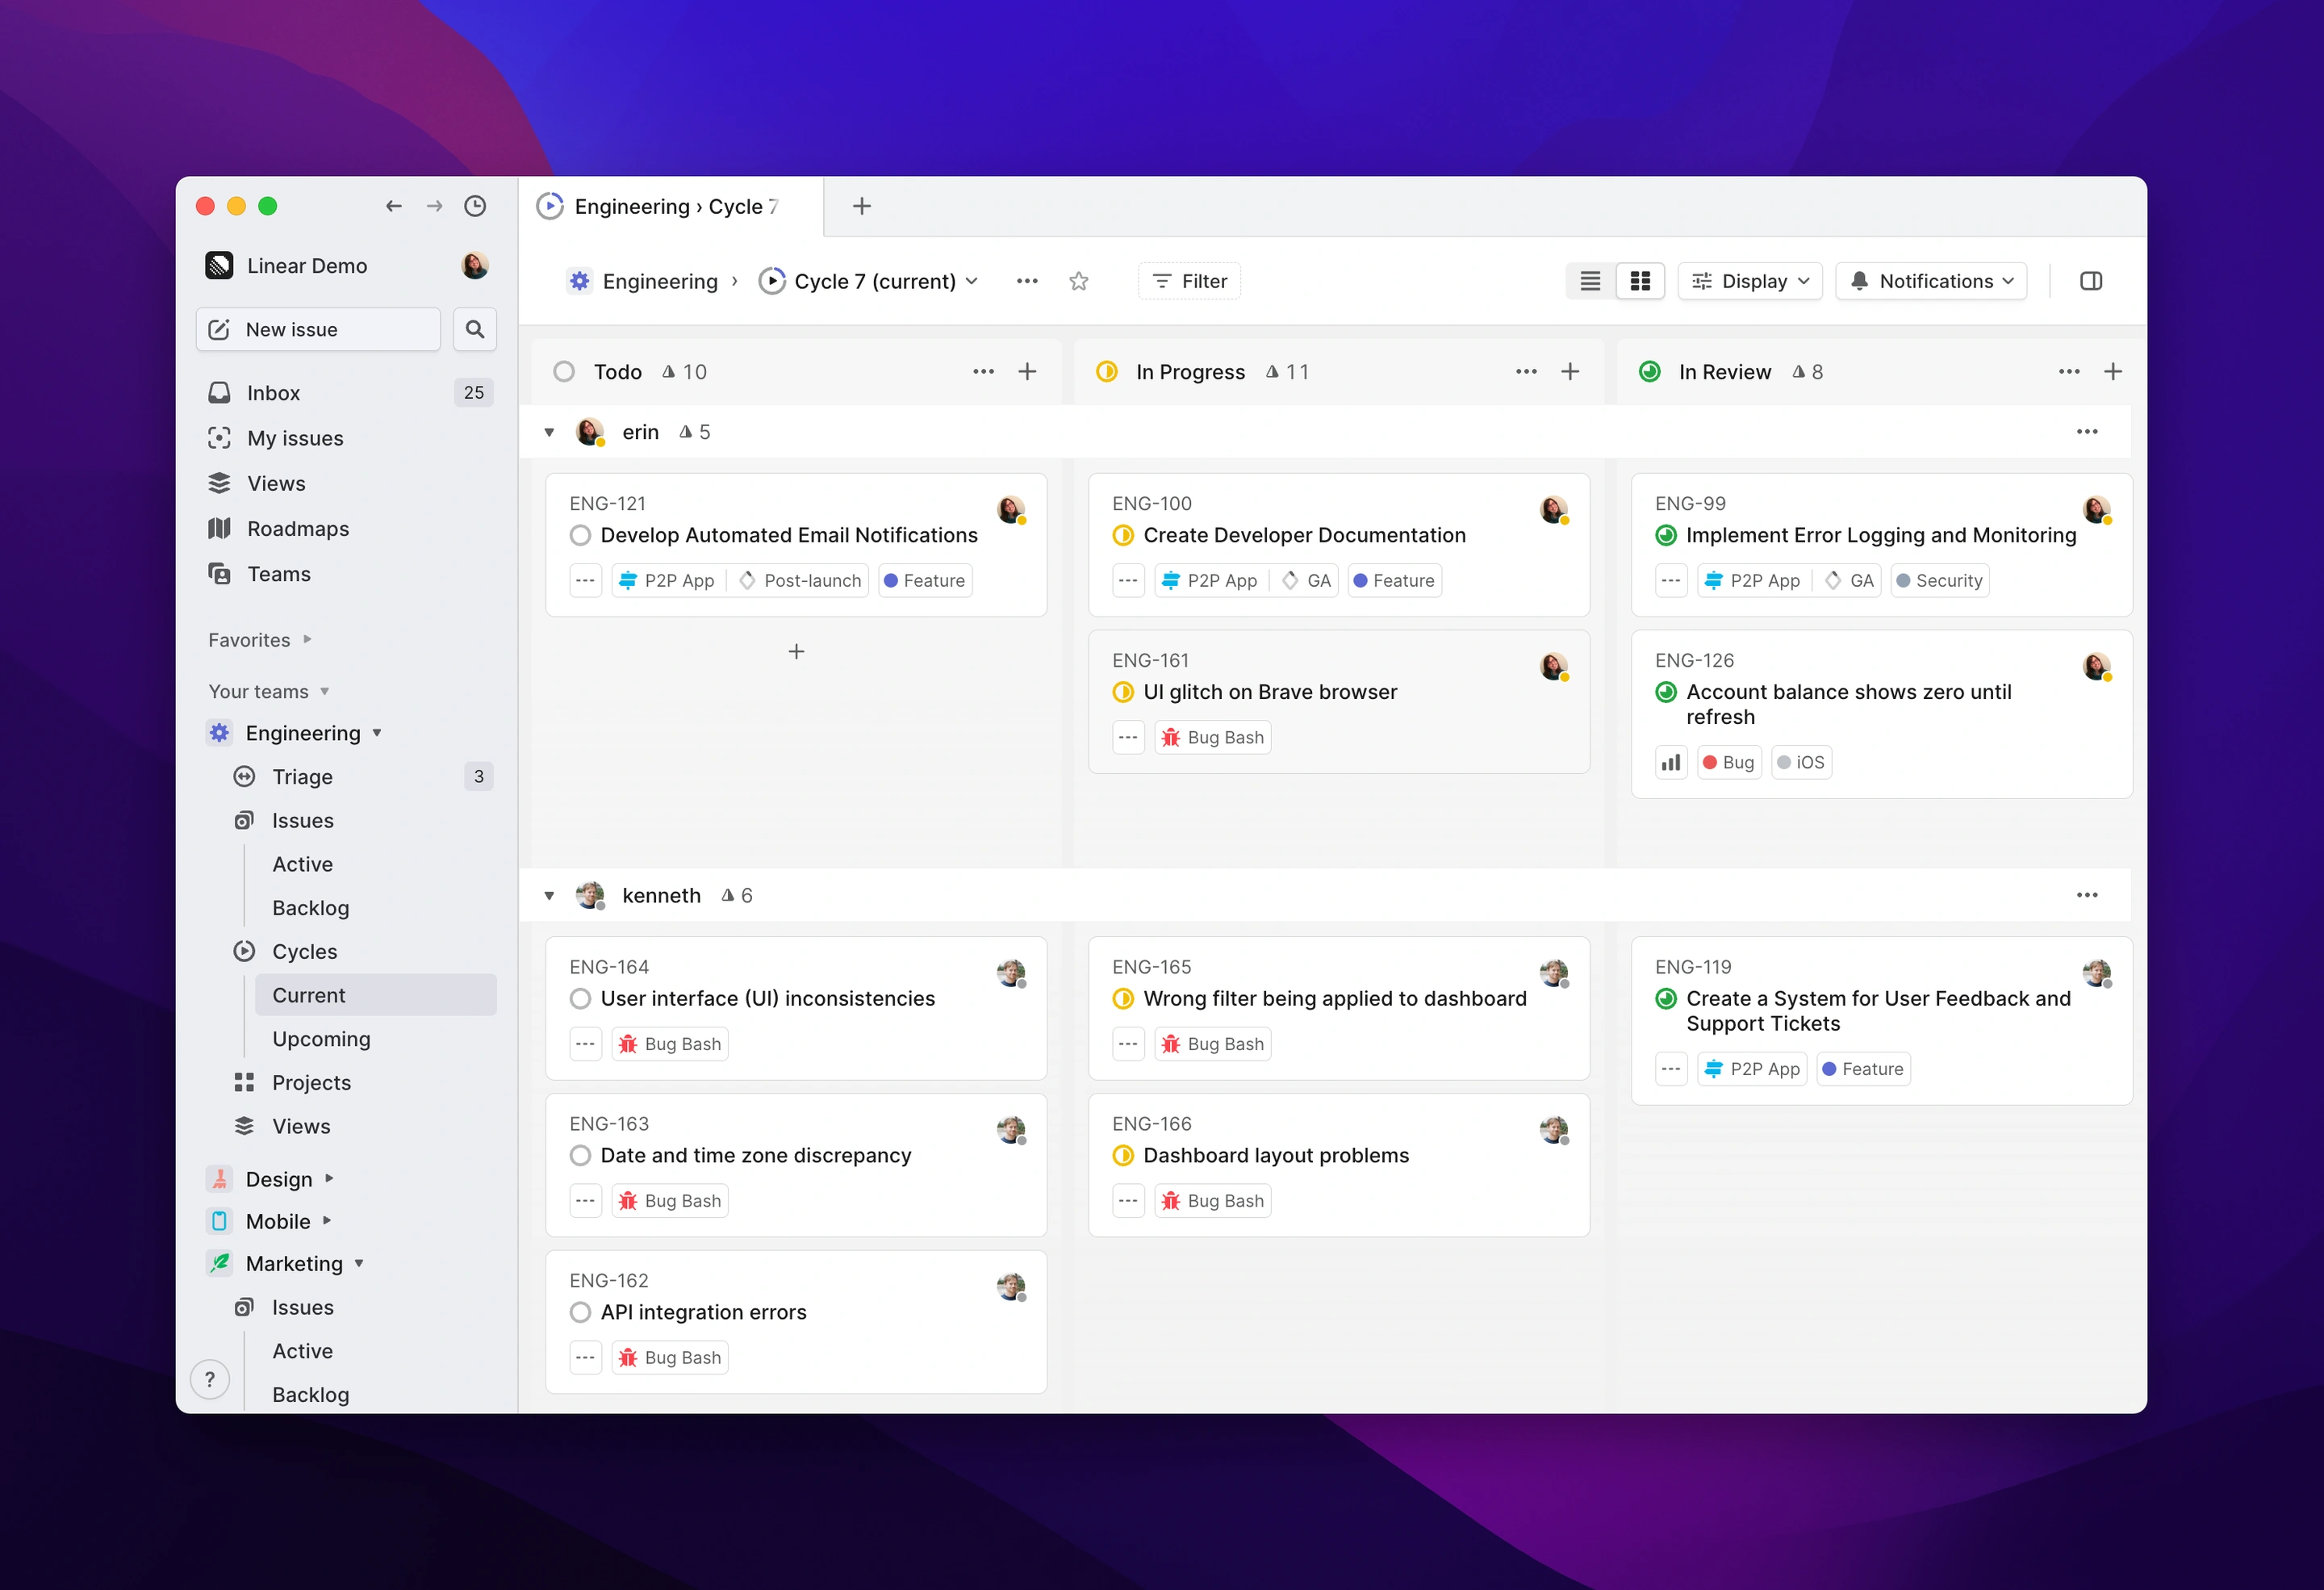The width and height of the screenshot is (2324, 1590).
Task: Click assignee avatar on ENG-100 card
Action: [1554, 510]
